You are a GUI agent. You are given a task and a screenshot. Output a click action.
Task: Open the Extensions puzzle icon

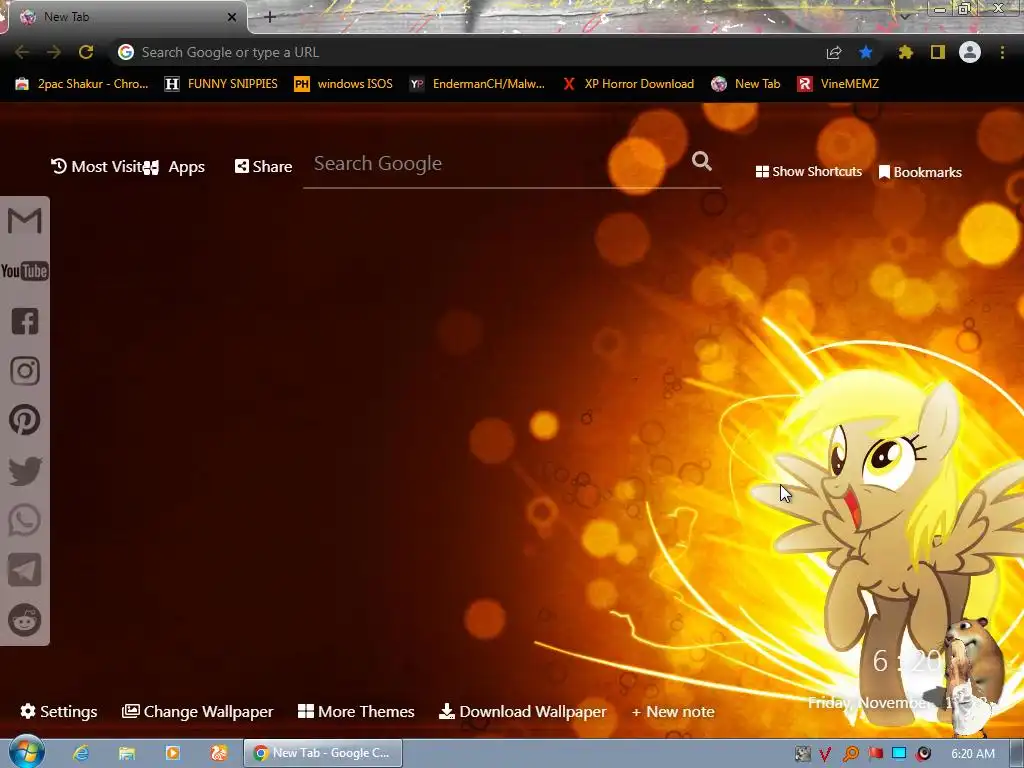click(x=905, y=52)
